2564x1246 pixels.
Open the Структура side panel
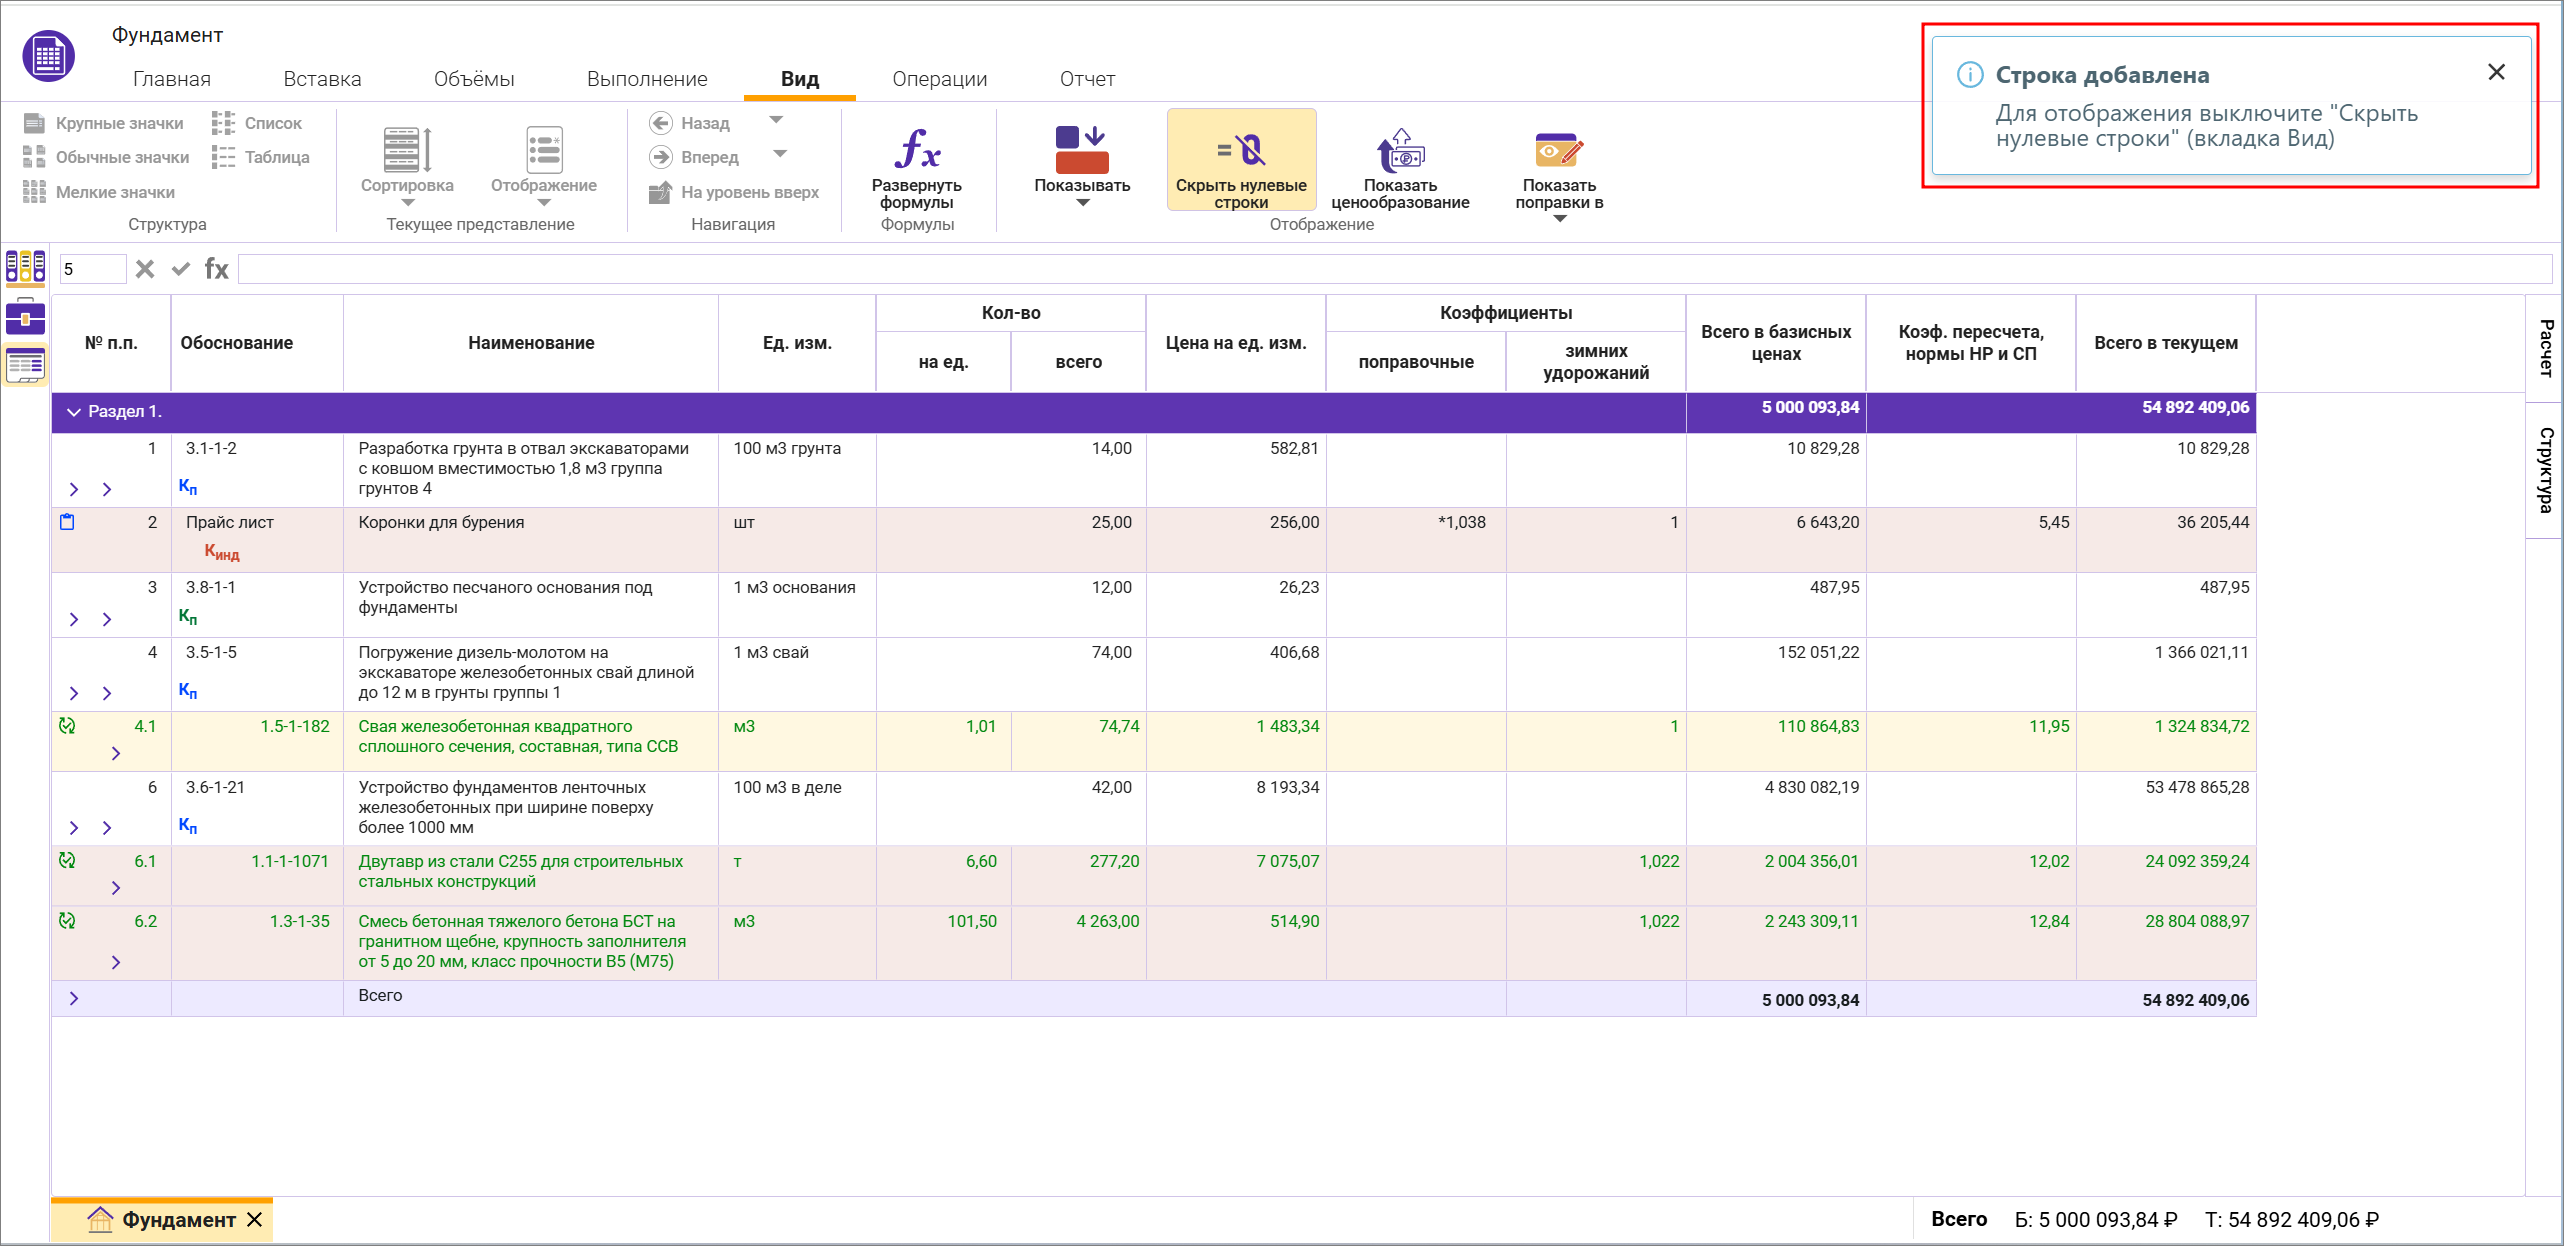[2545, 470]
